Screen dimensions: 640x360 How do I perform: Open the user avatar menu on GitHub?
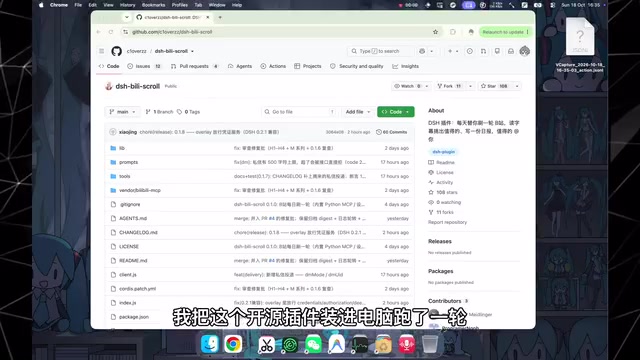(x=524, y=51)
